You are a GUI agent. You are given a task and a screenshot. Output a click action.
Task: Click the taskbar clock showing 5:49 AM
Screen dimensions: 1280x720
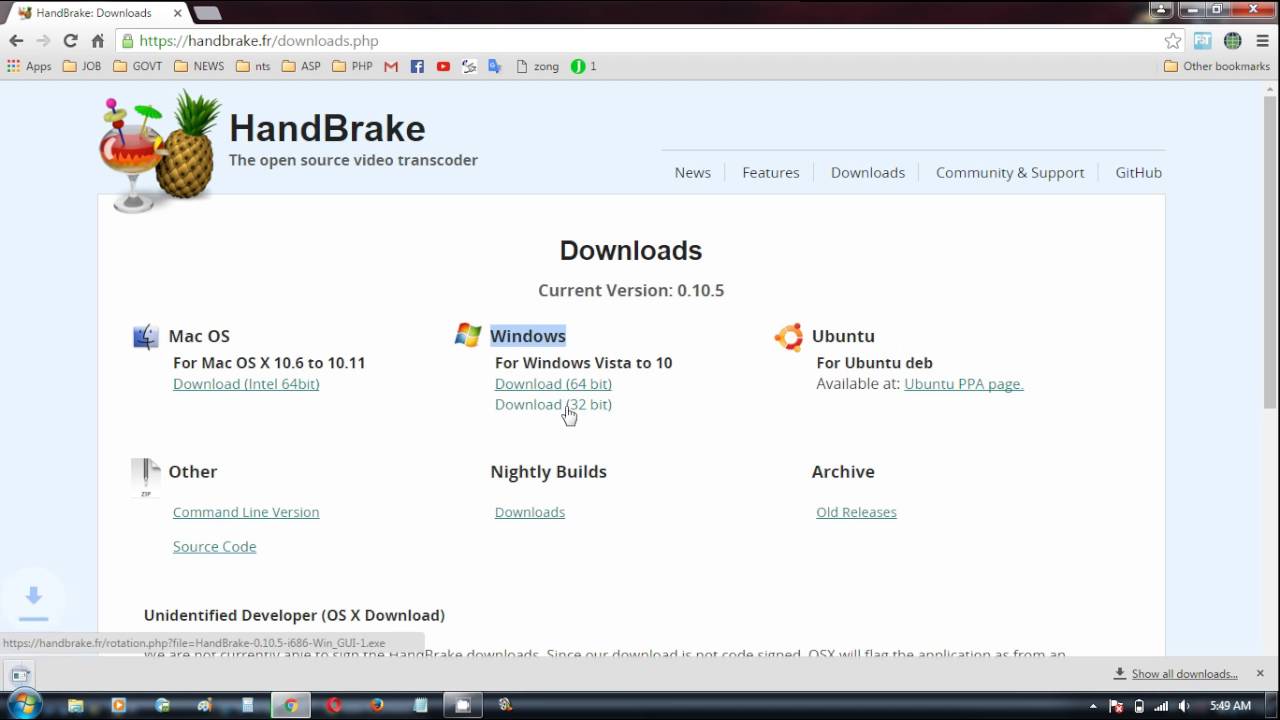click(1230, 706)
